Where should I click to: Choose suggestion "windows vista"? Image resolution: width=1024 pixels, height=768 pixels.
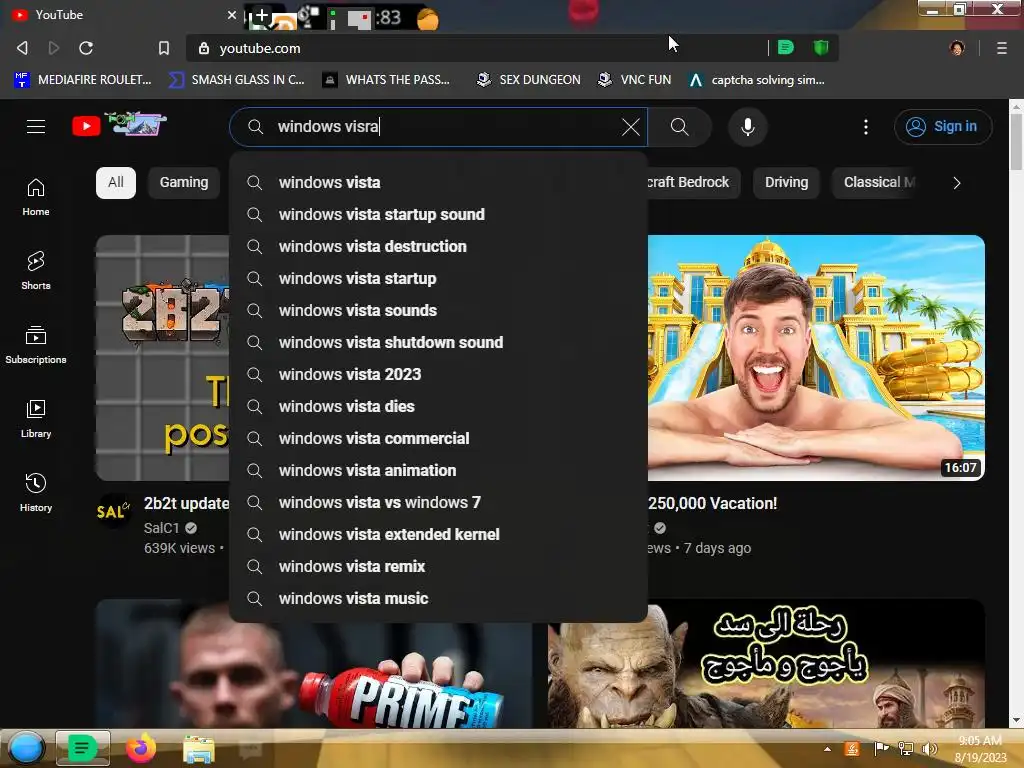click(x=438, y=182)
